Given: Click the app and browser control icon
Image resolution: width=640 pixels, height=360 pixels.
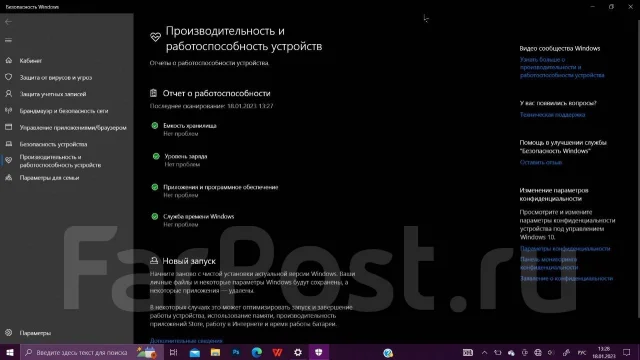Looking at the screenshot, I should coord(9,127).
